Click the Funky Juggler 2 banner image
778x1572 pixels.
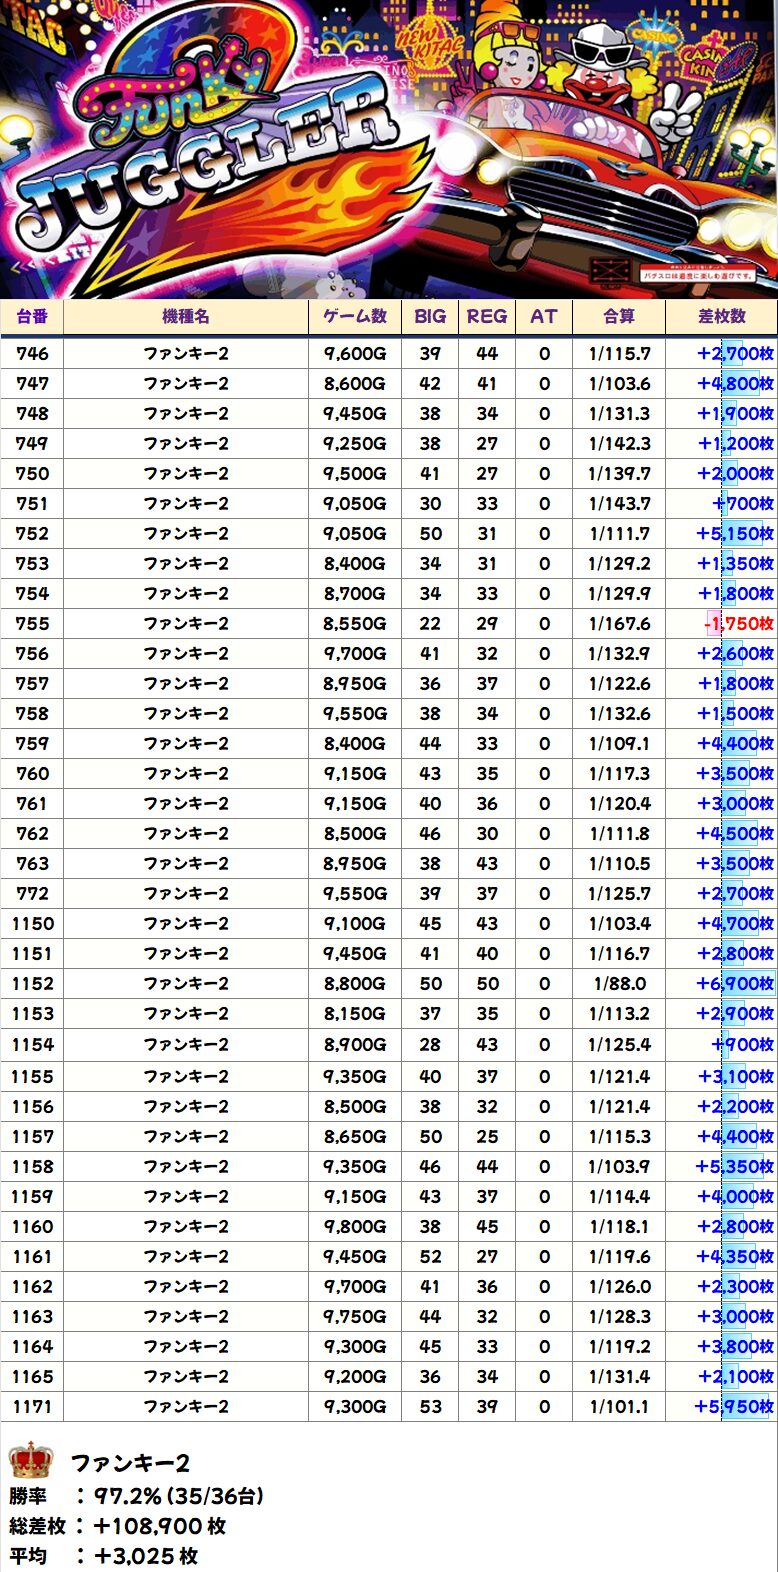coord(389,149)
